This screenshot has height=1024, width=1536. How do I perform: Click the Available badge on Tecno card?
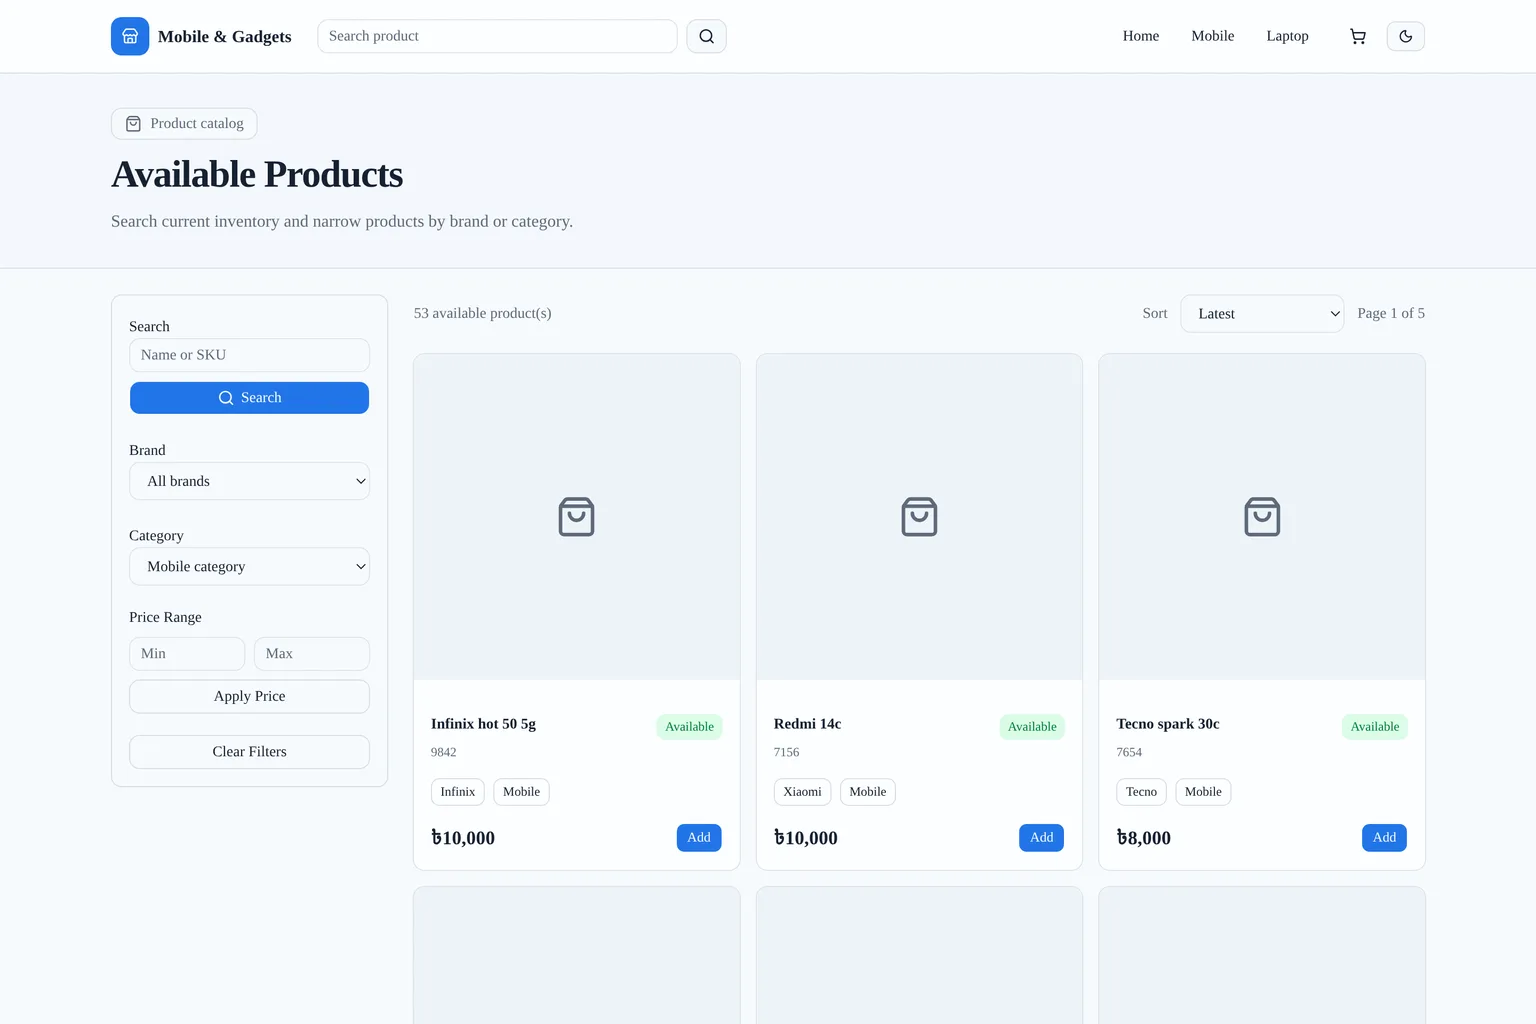click(1374, 727)
